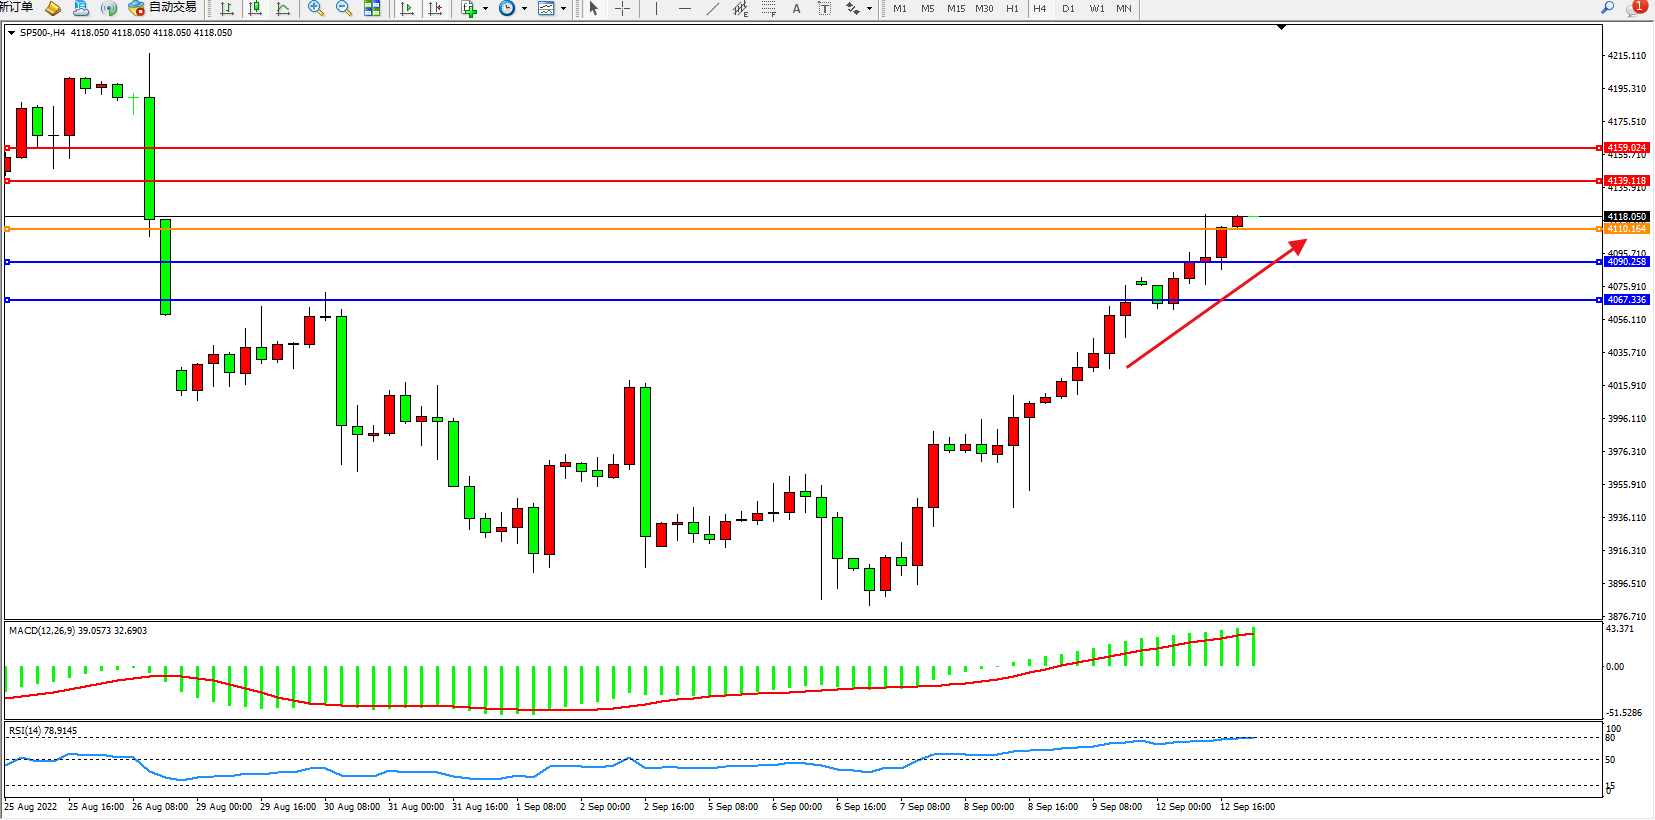Open the Templates dropdown arrow

563,9
